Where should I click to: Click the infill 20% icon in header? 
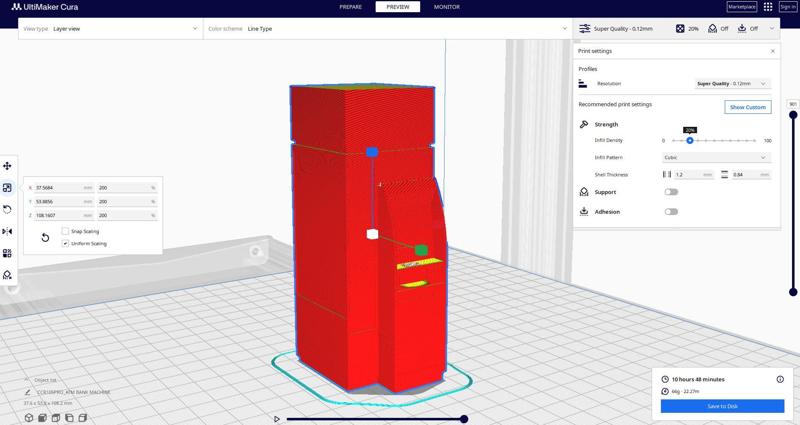pyautogui.click(x=680, y=29)
